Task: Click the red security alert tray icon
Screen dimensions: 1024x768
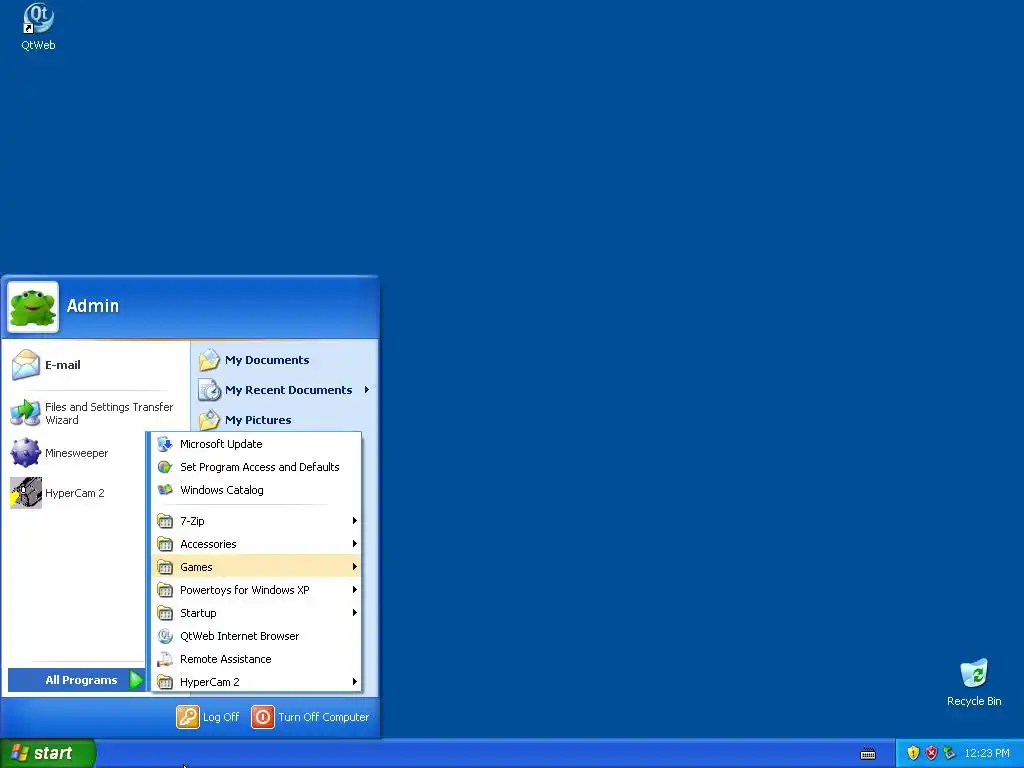Action: [x=931, y=753]
